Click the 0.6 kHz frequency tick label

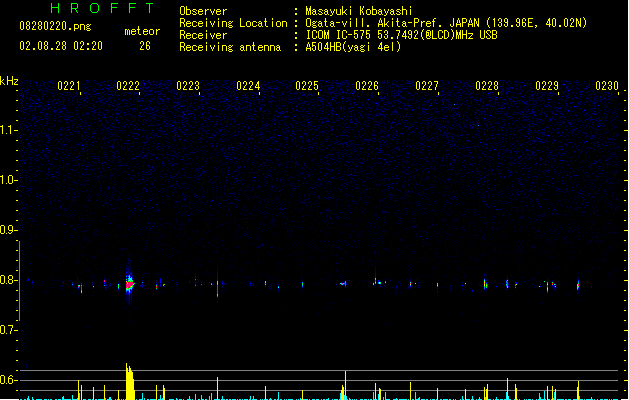[x=7, y=380]
